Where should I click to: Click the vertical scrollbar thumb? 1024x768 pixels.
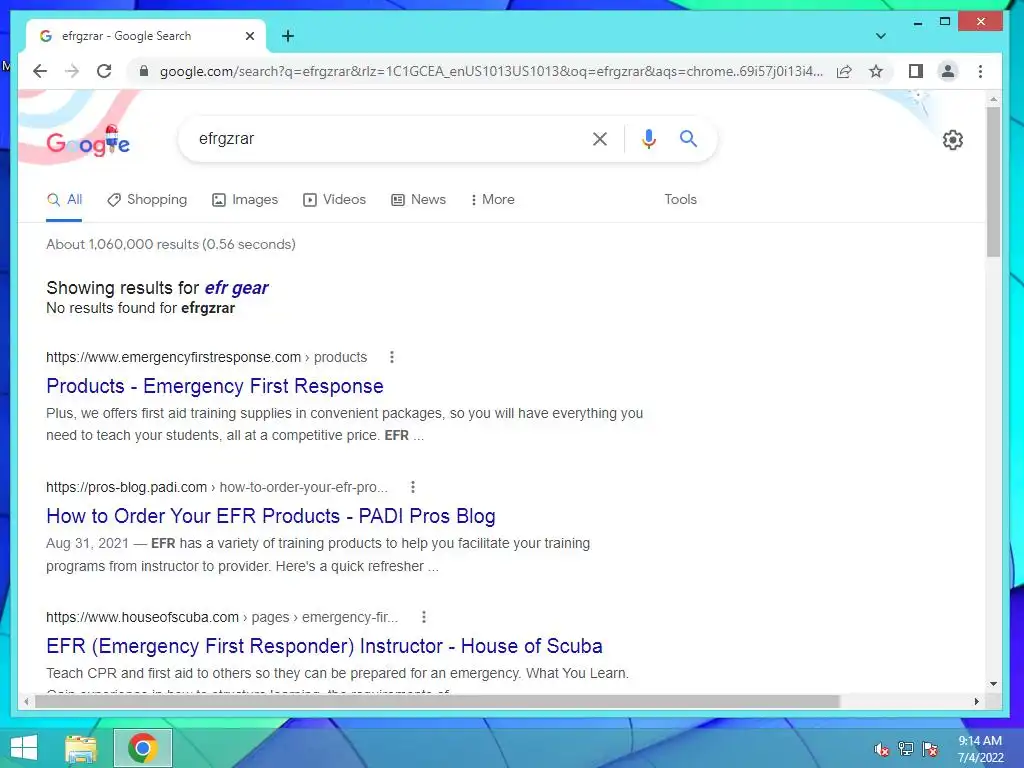tap(993, 182)
